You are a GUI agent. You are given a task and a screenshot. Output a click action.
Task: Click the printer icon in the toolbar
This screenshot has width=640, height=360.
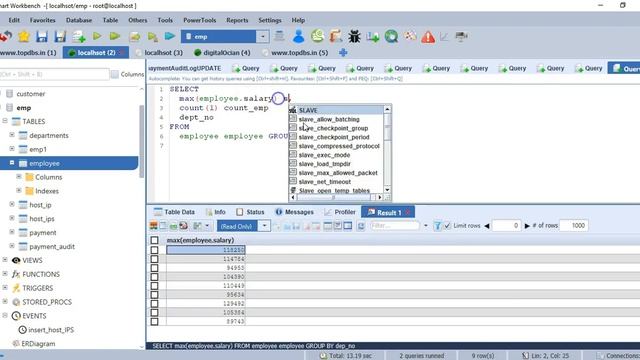pyautogui.click(x=461, y=36)
